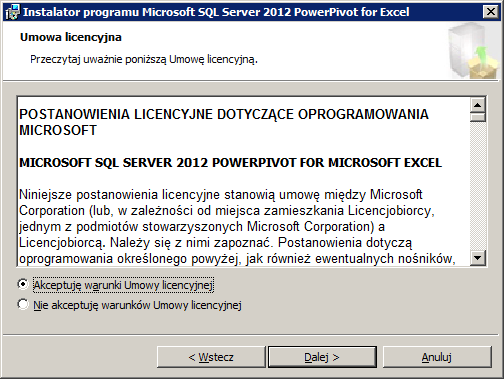This screenshot has height=379, width=504.
Task: Click the scrollbar thumb in license box
Action: [478, 117]
